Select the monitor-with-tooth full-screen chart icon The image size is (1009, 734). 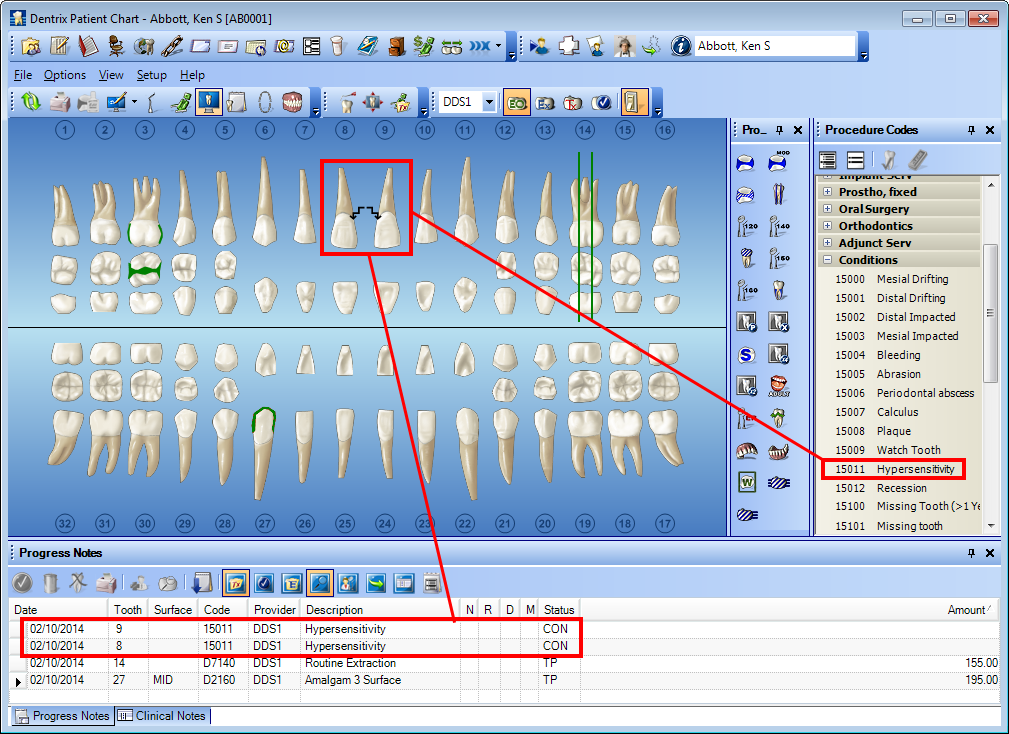tap(208, 102)
